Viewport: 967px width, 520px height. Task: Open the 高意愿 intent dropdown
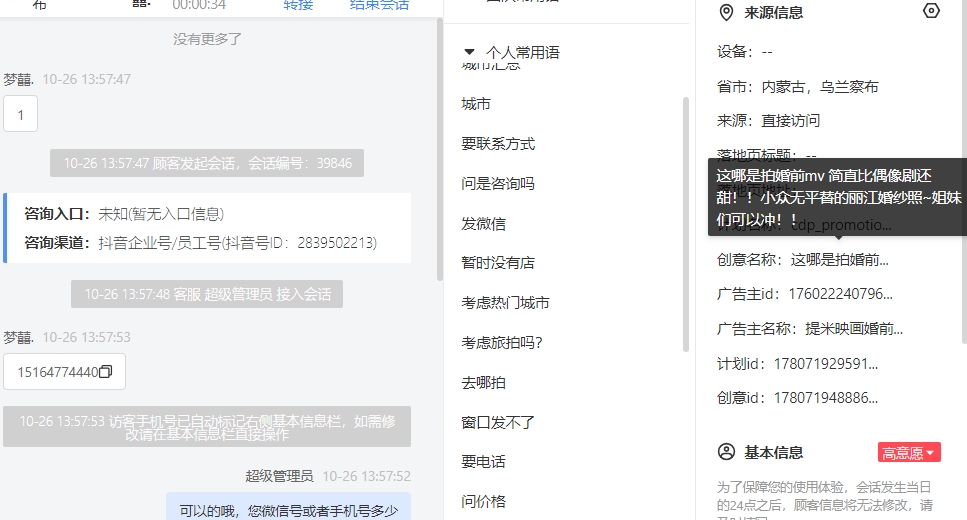tap(909, 453)
